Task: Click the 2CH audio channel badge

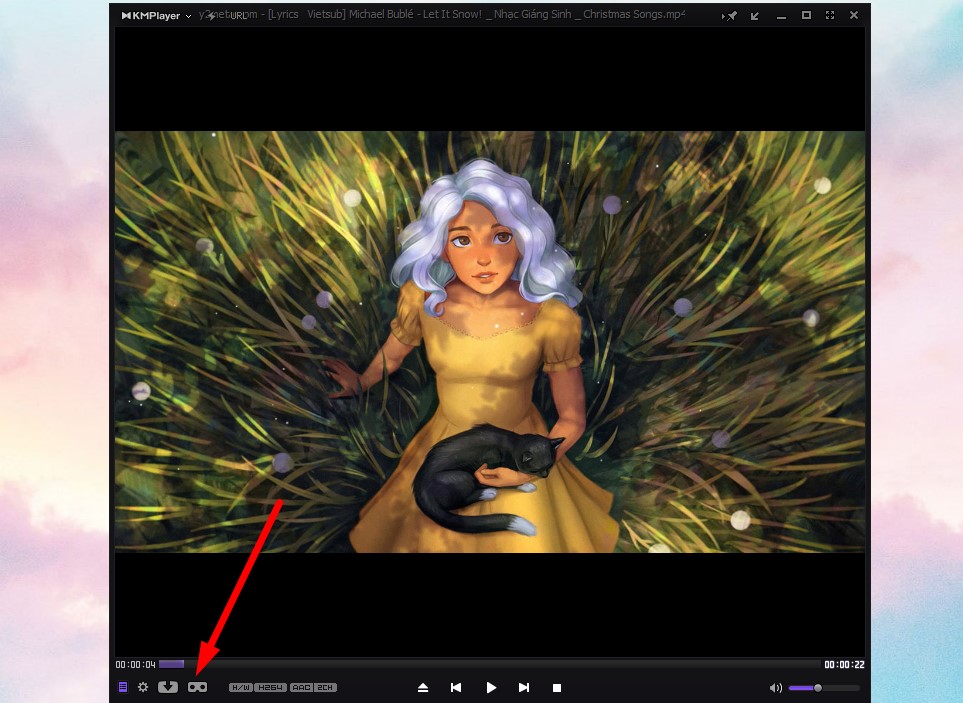Action: tap(326, 688)
